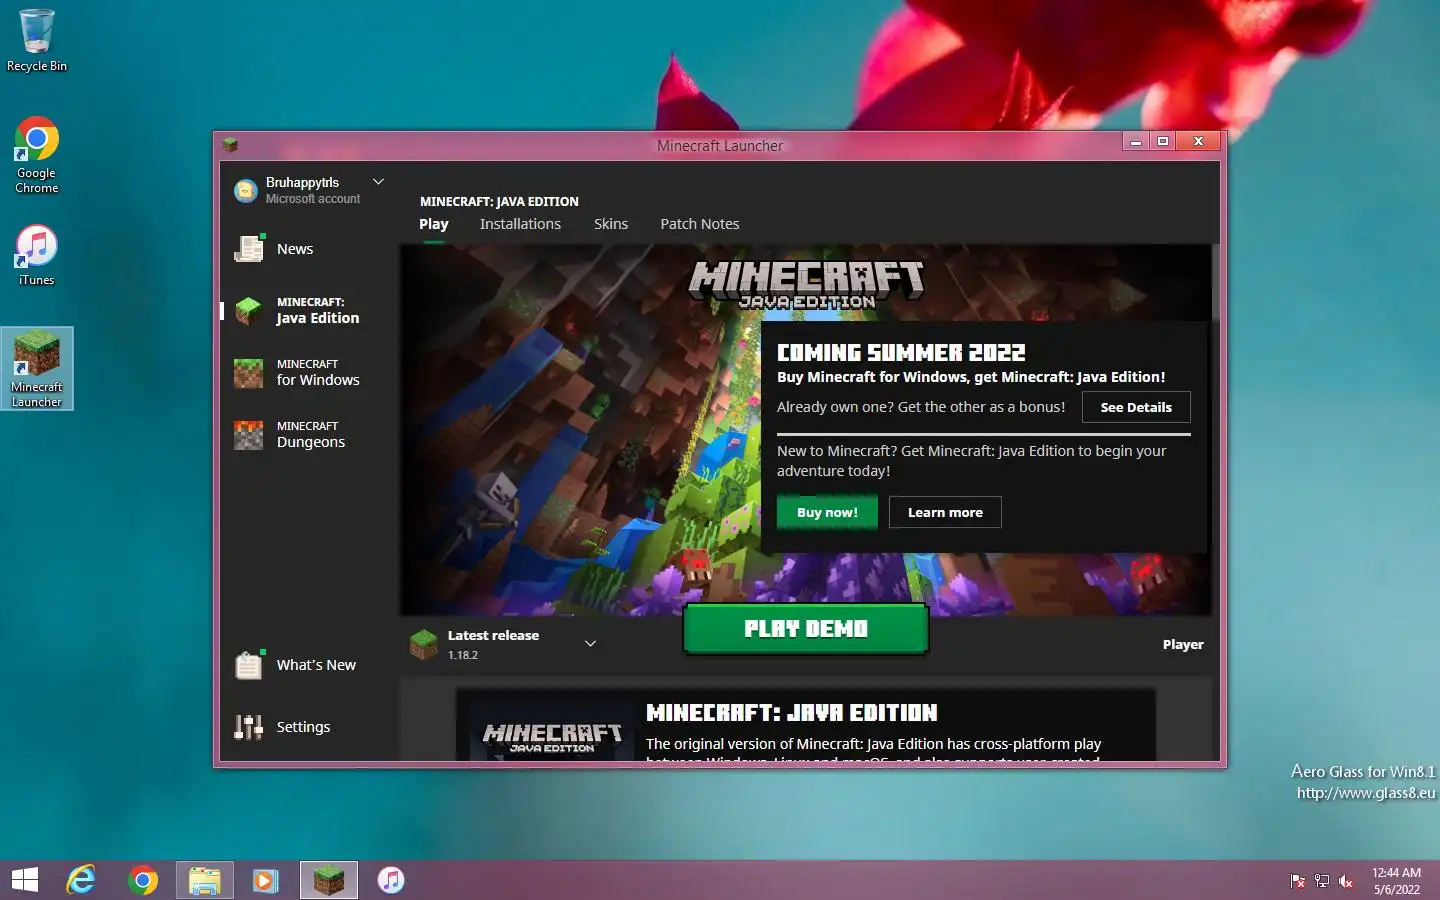The image size is (1440, 900).
Task: Switch to the Patch Notes tab
Action: pos(699,224)
